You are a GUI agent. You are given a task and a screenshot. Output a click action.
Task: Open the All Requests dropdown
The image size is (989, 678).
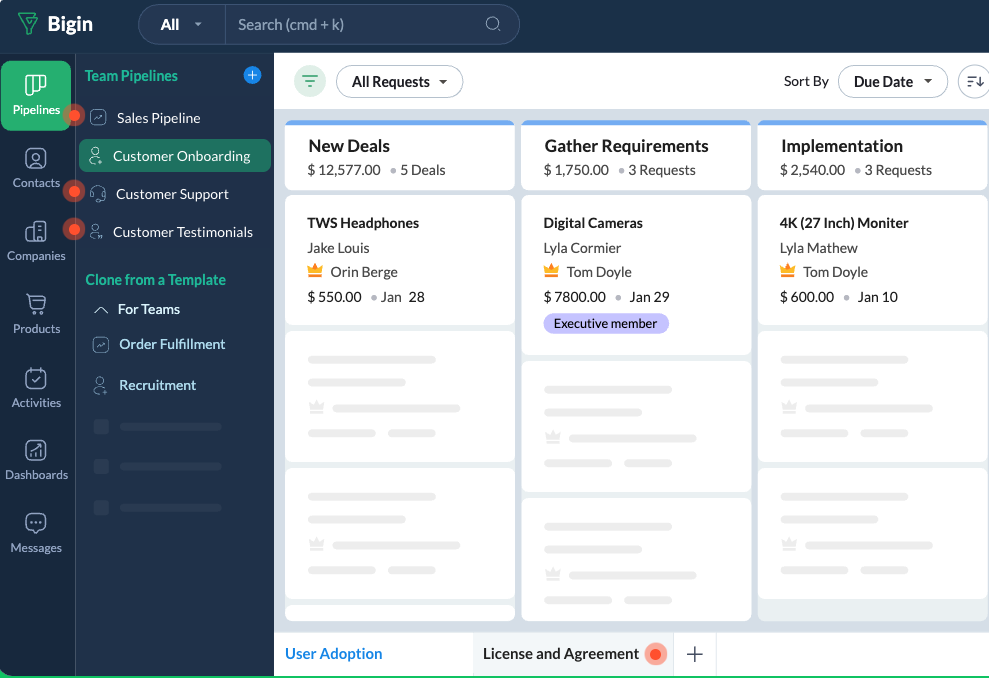399,82
